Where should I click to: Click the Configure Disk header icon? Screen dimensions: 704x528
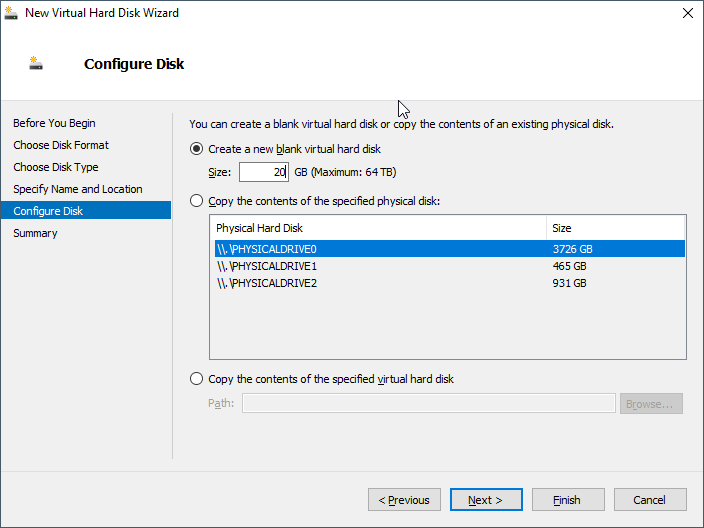point(37,64)
